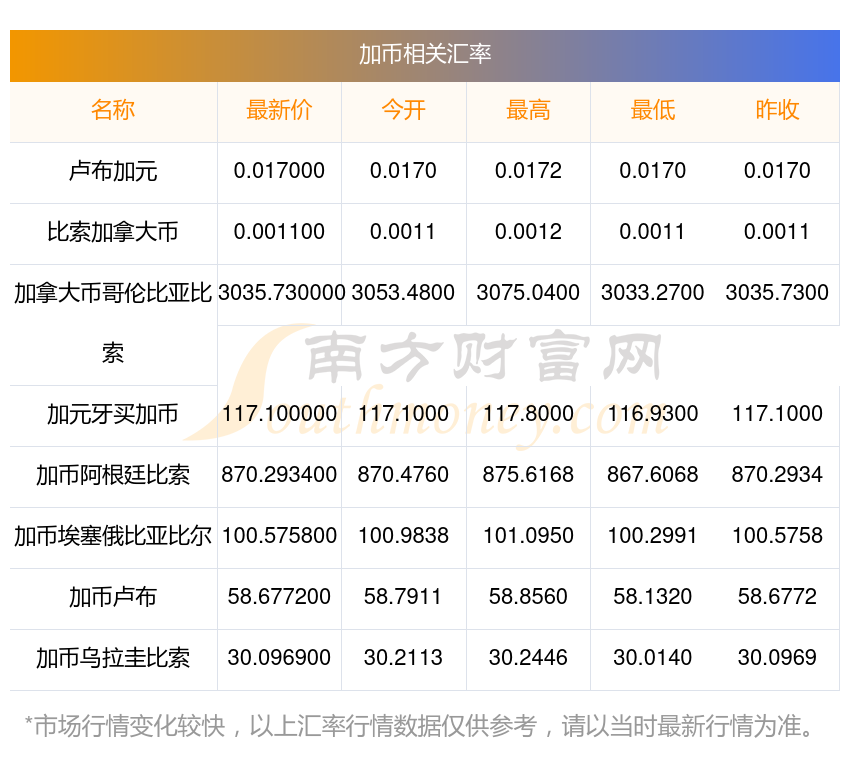Click the 100.5758 previous close value
This screenshot has width=850, height=757.
click(777, 536)
